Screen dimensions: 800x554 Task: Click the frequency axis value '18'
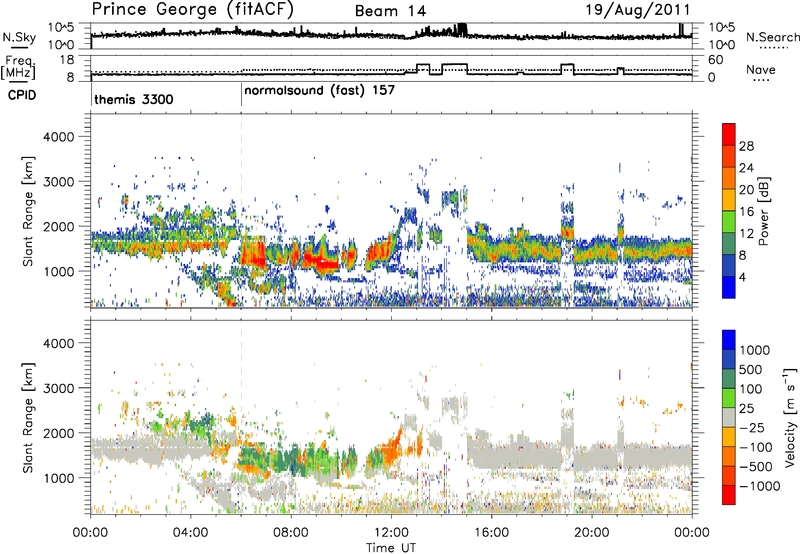[66, 60]
